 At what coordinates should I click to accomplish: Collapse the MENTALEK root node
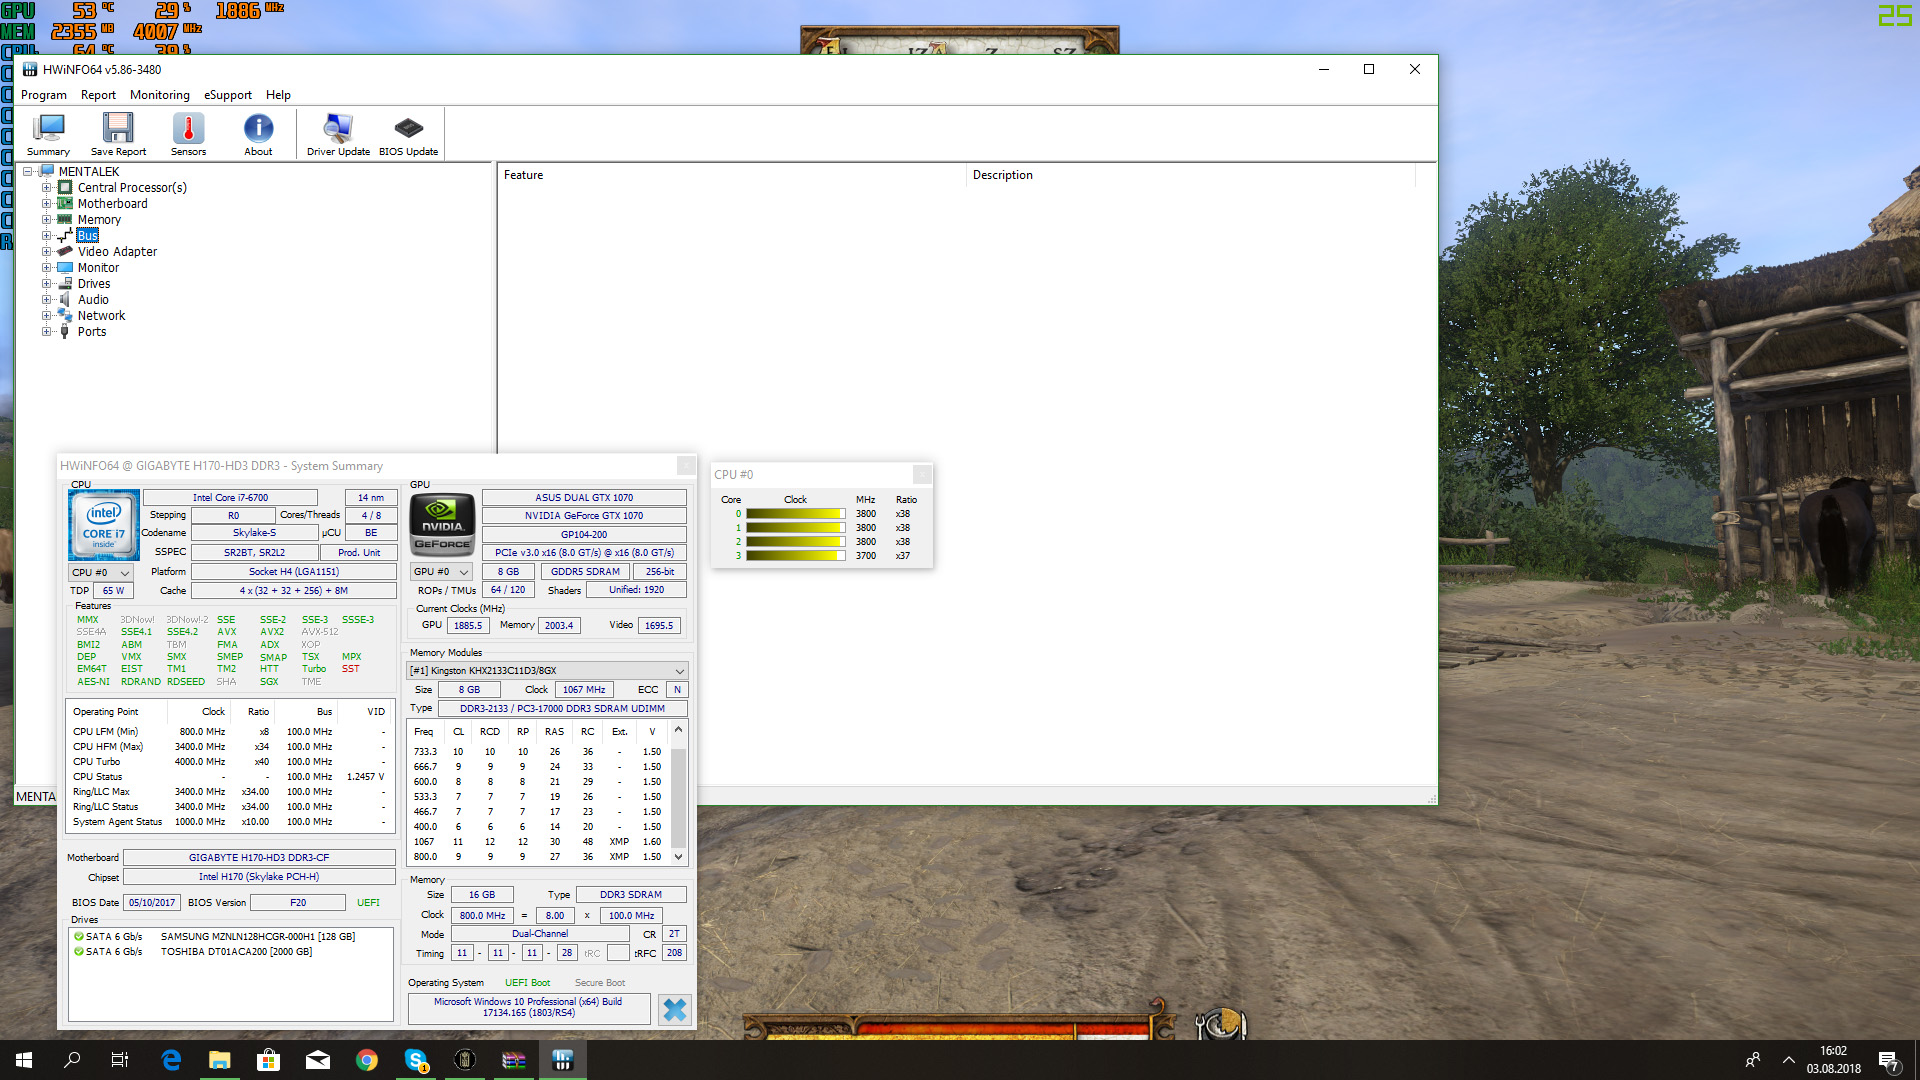pos(28,172)
